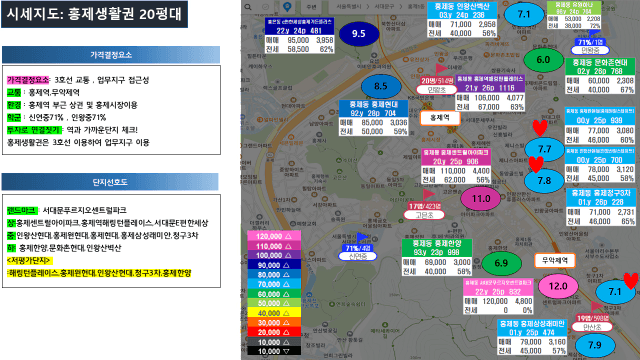Image resolution: width=640 pixels, height=360 pixels.
Task: Click the 인왕중 school label
Action: 590,50
